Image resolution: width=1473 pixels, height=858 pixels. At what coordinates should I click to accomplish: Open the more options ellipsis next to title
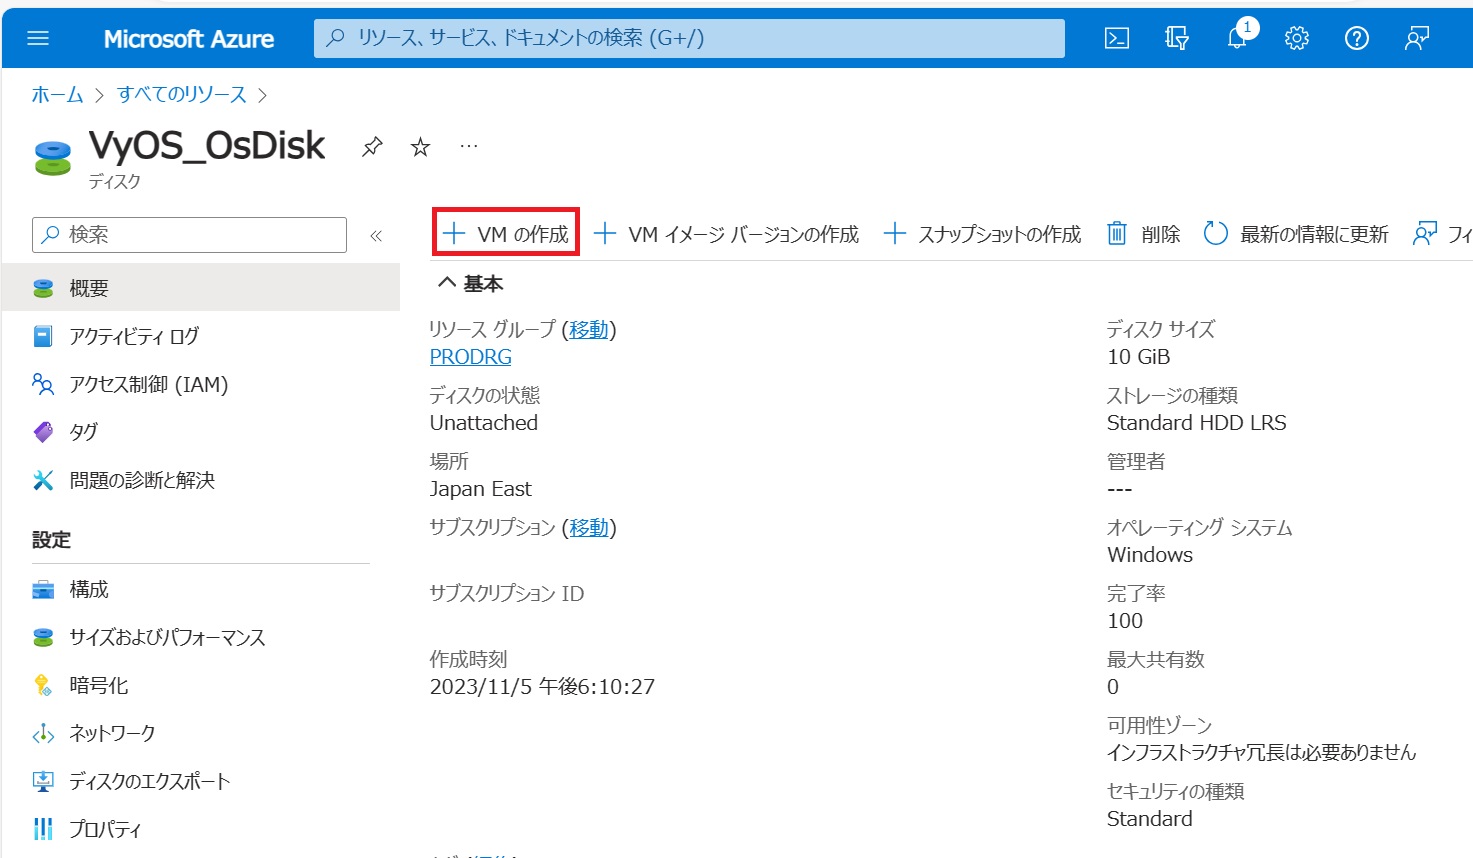(x=469, y=146)
